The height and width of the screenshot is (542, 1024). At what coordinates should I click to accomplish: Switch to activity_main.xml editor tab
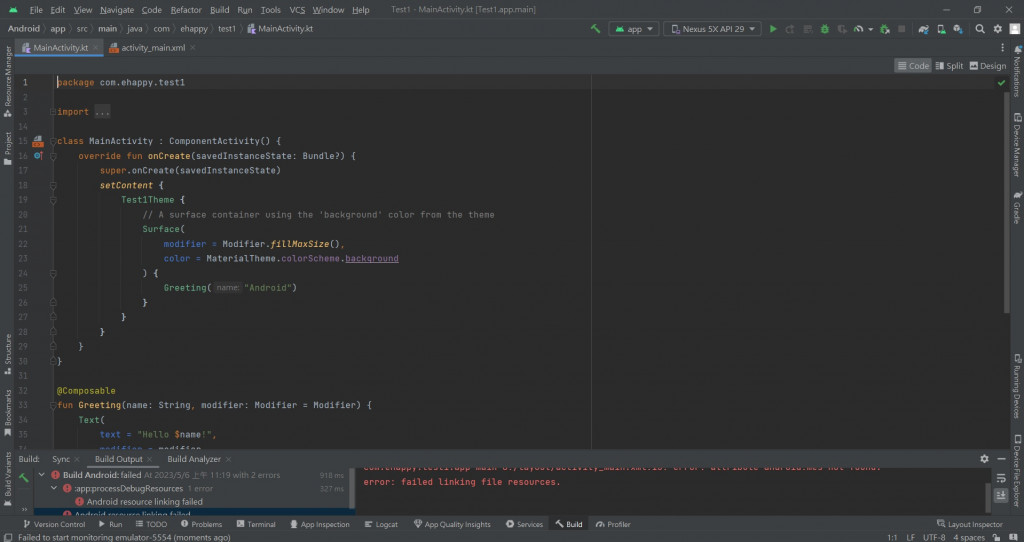[x=153, y=48]
